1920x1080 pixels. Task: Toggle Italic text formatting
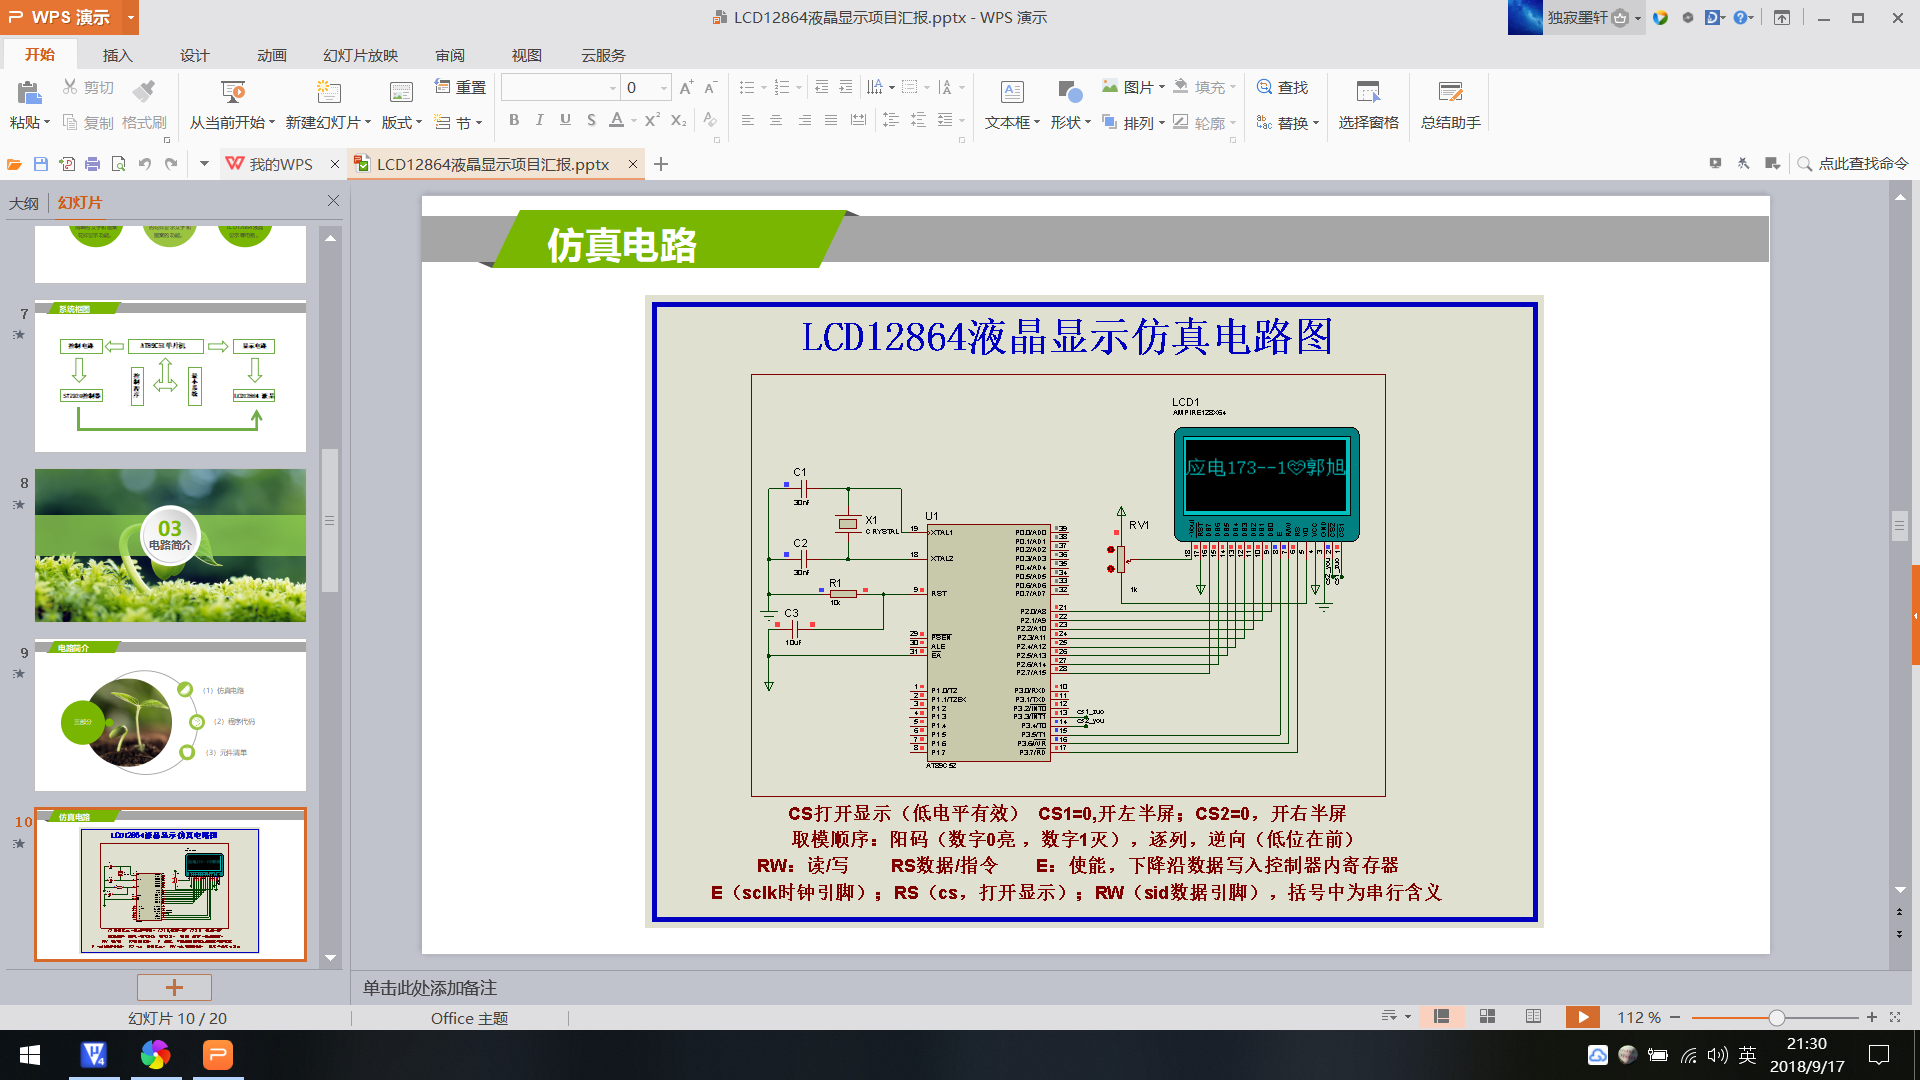point(540,120)
